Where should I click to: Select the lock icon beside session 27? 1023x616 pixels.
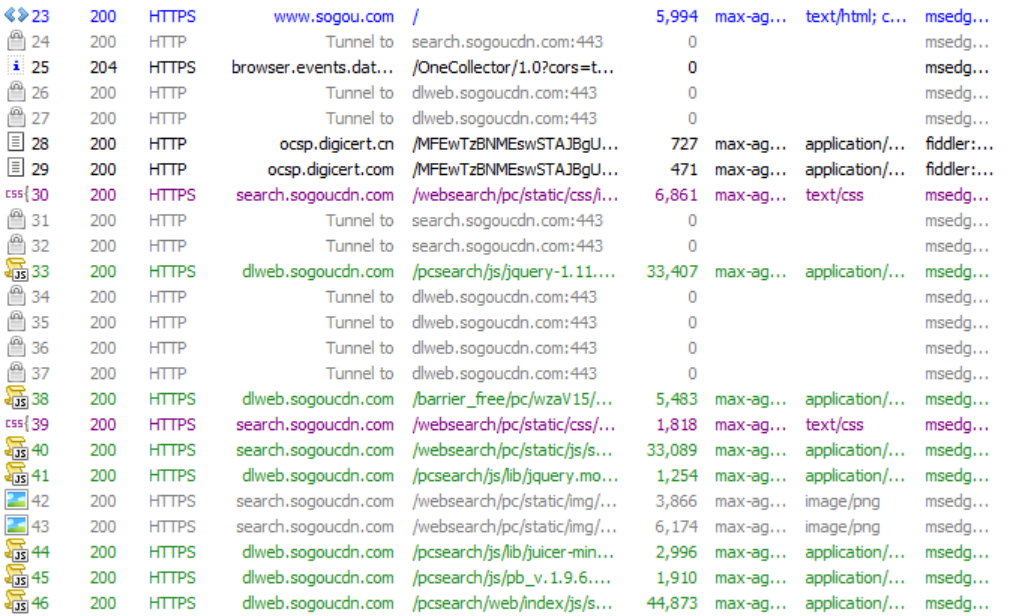(16, 117)
